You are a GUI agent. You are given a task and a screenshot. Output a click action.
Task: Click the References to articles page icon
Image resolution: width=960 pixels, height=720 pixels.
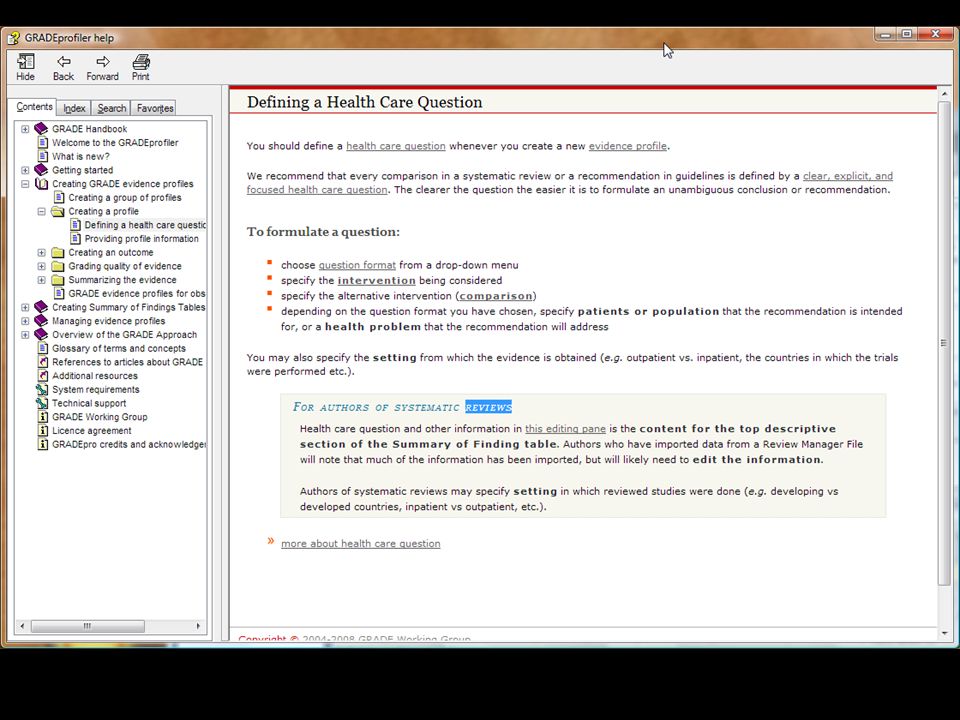[43, 362]
